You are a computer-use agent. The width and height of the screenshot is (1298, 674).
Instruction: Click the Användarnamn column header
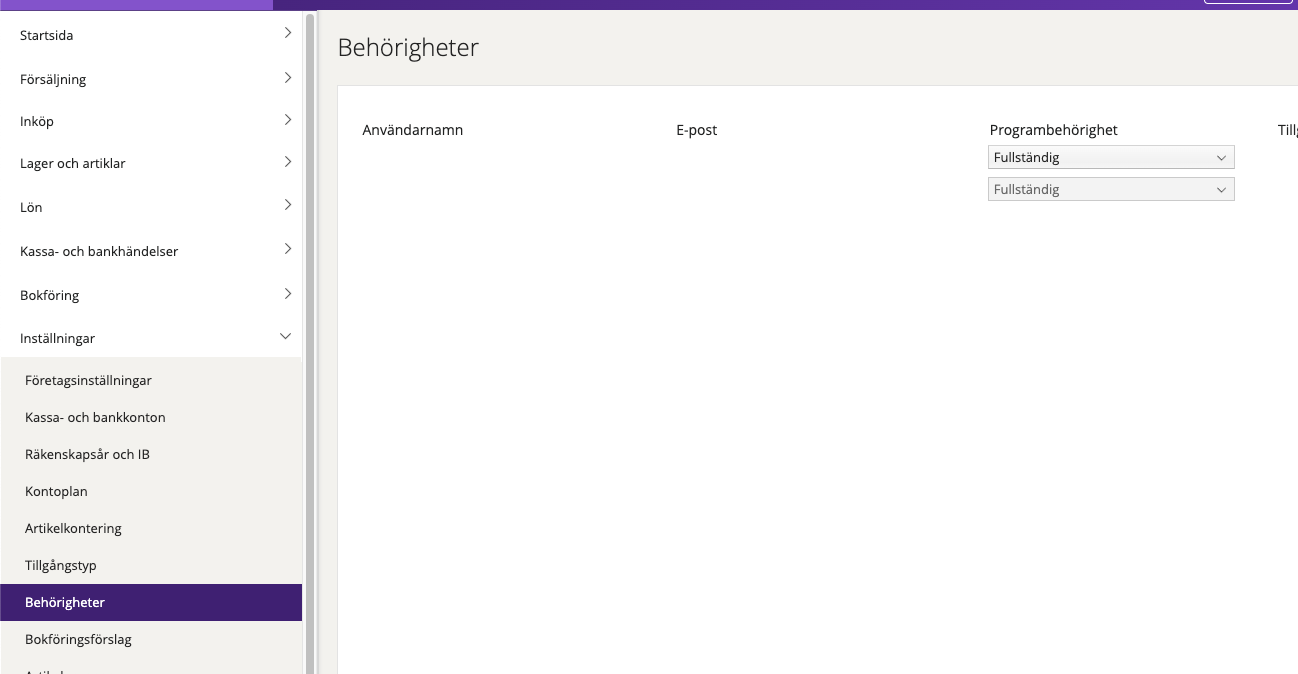pos(412,130)
